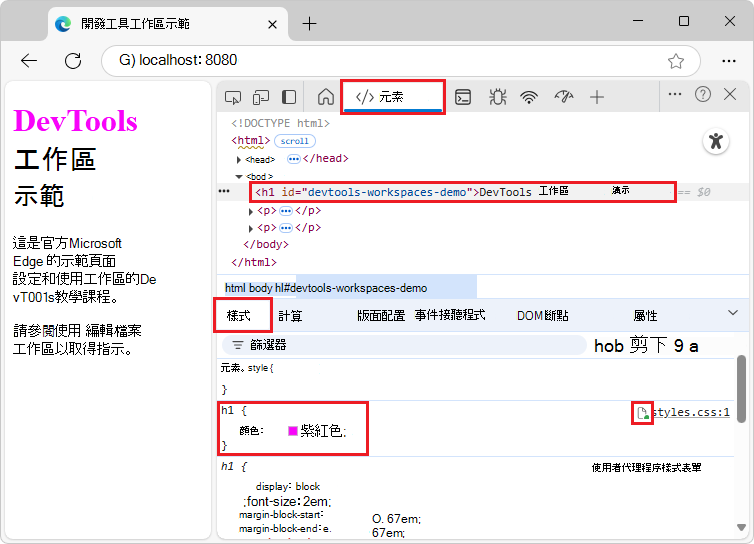Viewport: 754px width, 544px height.
Task: Click ellipsis badge in head node
Action: pos(293,159)
